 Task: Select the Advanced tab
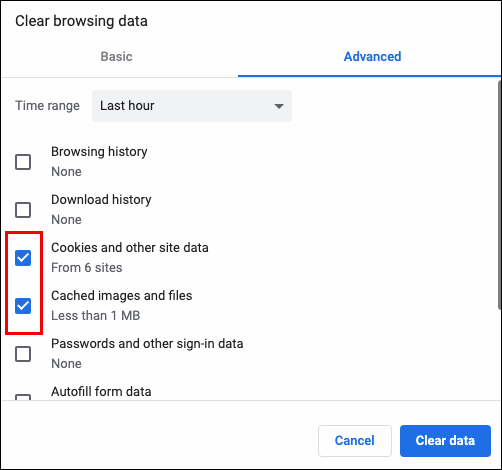coord(372,57)
